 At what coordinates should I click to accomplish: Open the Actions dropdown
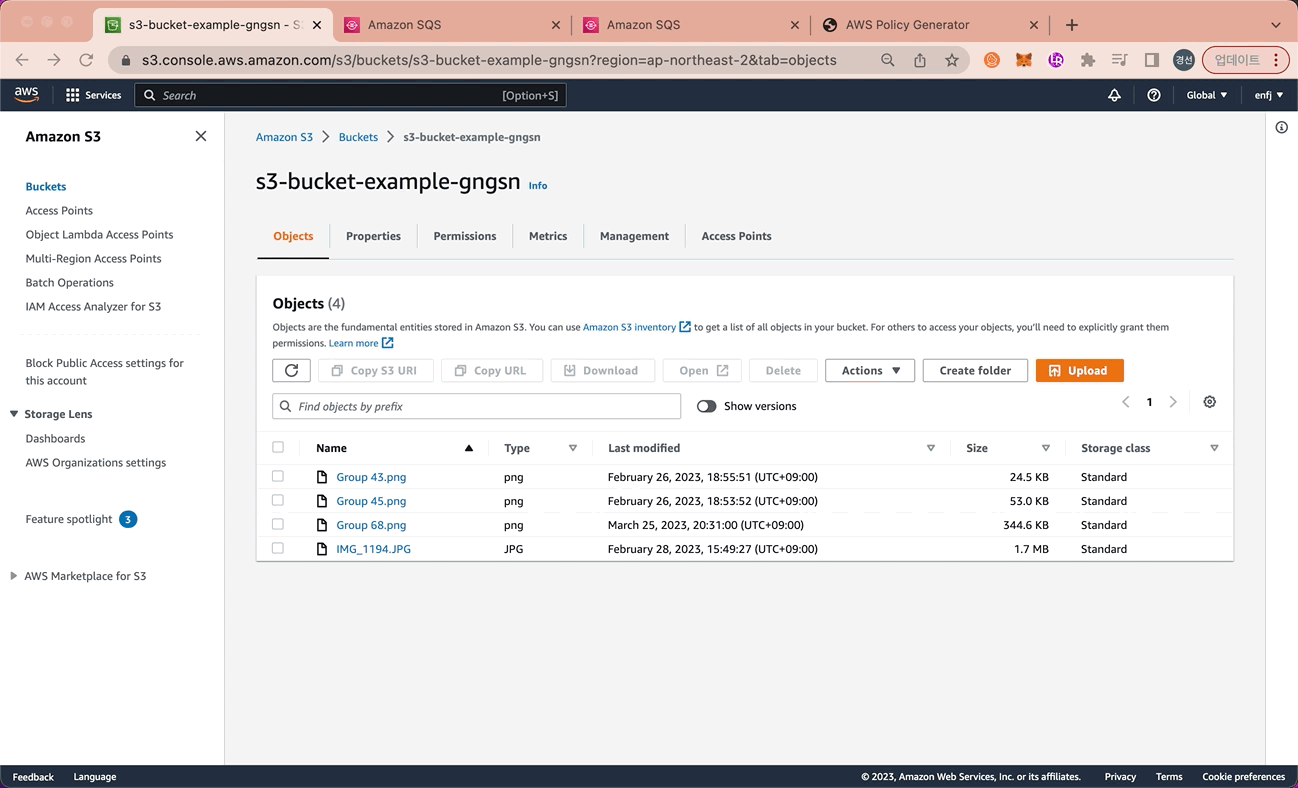pos(870,370)
